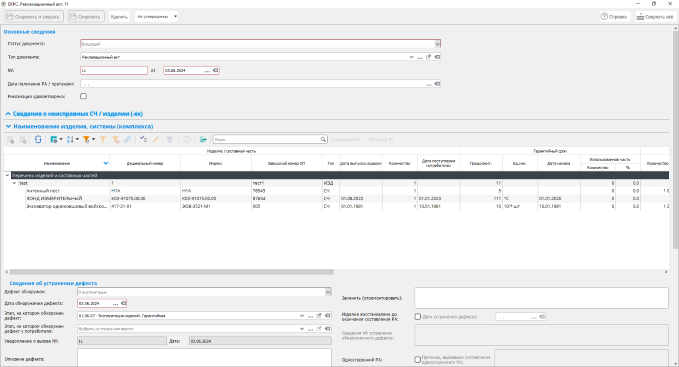Select the 'Экскаватор одноковшовый' row
Image resolution: width=679 pixels, height=367 pixels.
coord(336,206)
